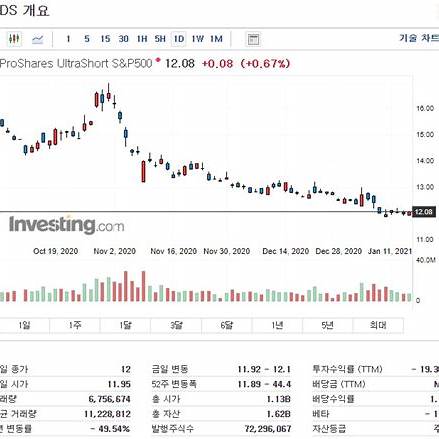Select the 30 minute interval
This screenshot has height=439, width=439.
point(123,39)
